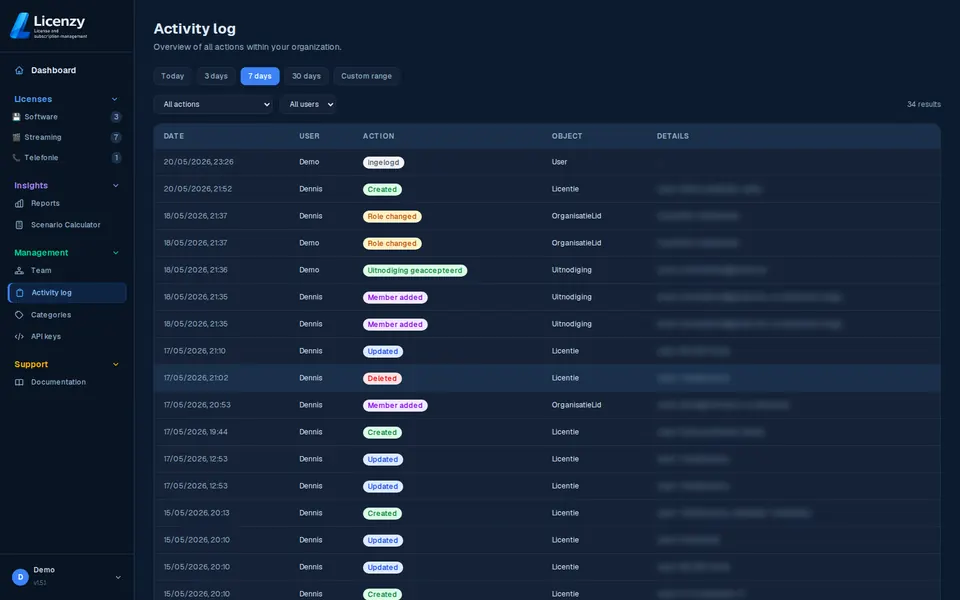Click the Deleted action badge
This screenshot has width=960, height=600.
click(382, 378)
